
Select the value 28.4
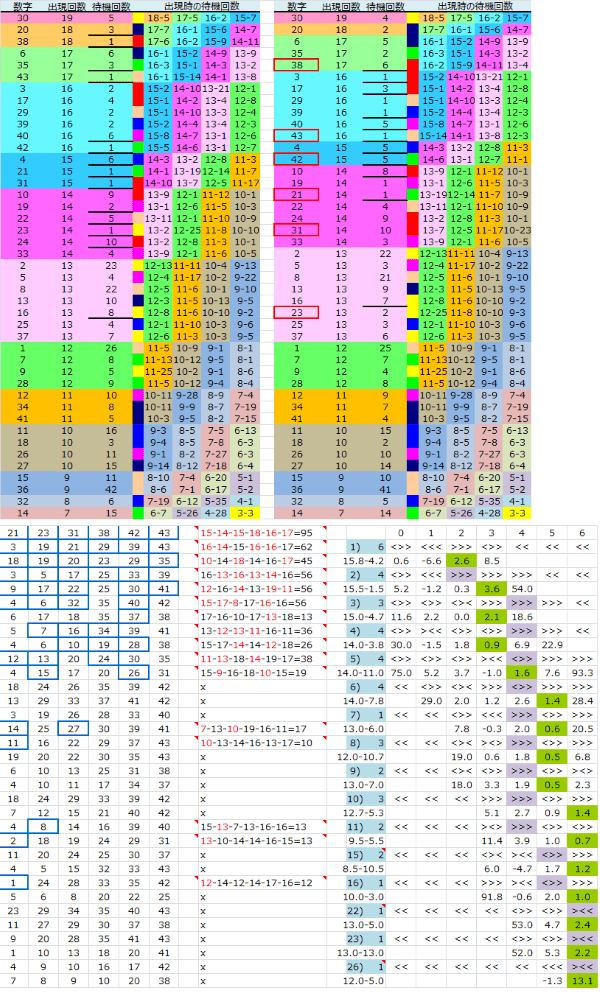583,701
